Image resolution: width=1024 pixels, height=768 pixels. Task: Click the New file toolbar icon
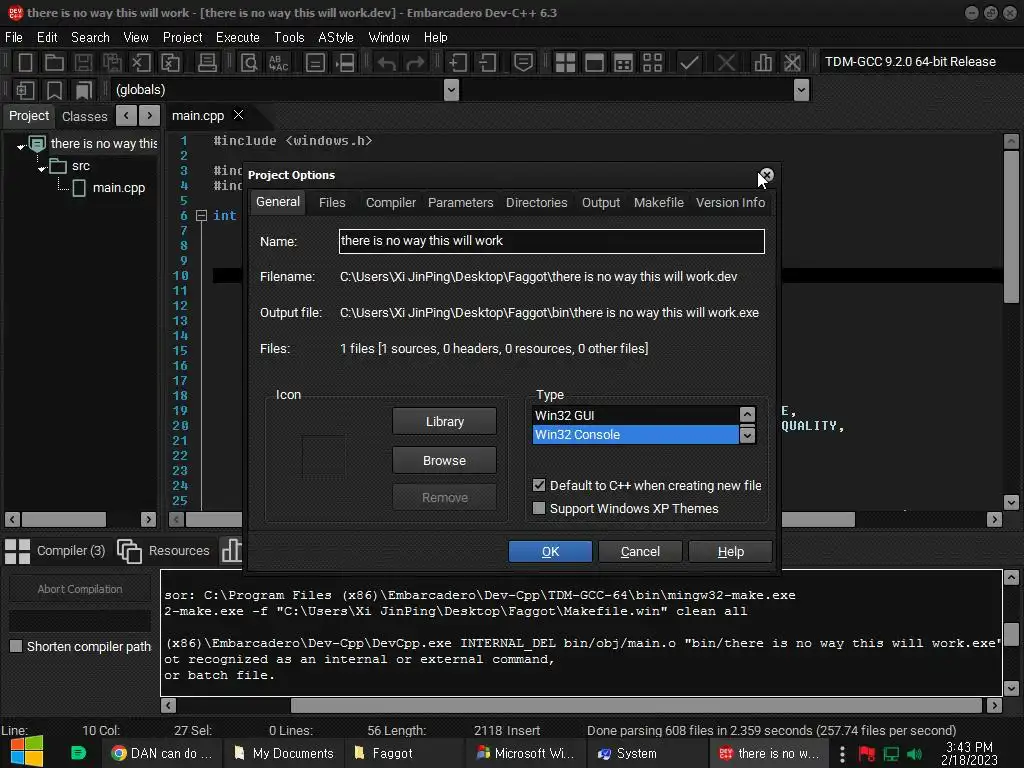tap(25, 63)
